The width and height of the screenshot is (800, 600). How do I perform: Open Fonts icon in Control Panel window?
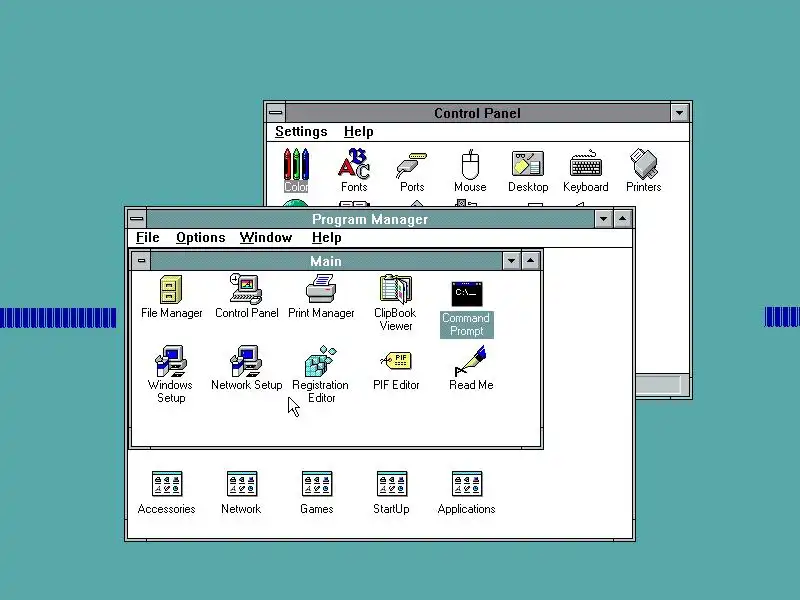pos(354,163)
